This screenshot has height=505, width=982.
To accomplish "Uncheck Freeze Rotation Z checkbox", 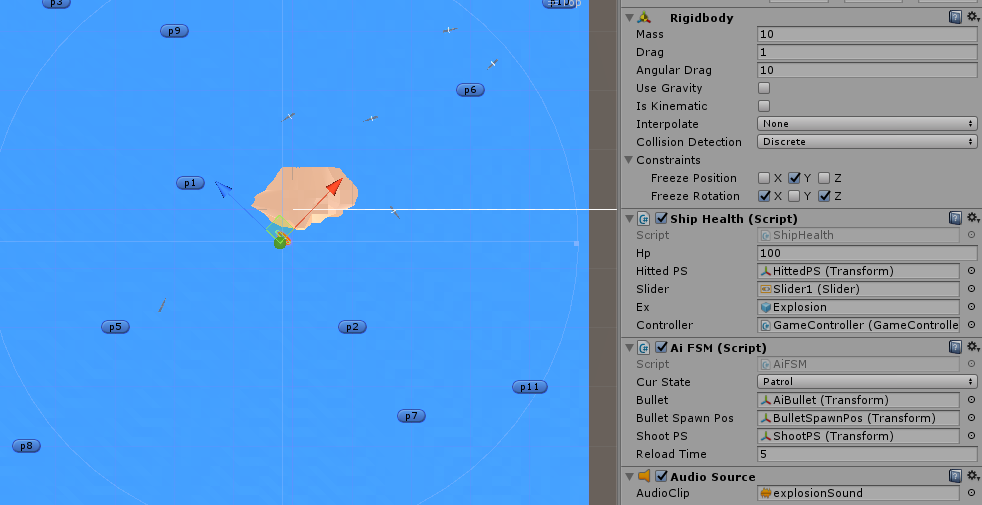I will [x=824, y=196].
